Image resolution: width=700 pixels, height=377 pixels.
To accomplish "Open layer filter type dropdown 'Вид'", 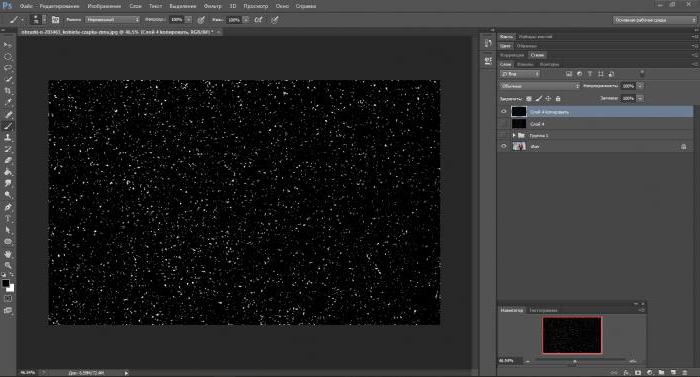I will pyautogui.click(x=520, y=74).
